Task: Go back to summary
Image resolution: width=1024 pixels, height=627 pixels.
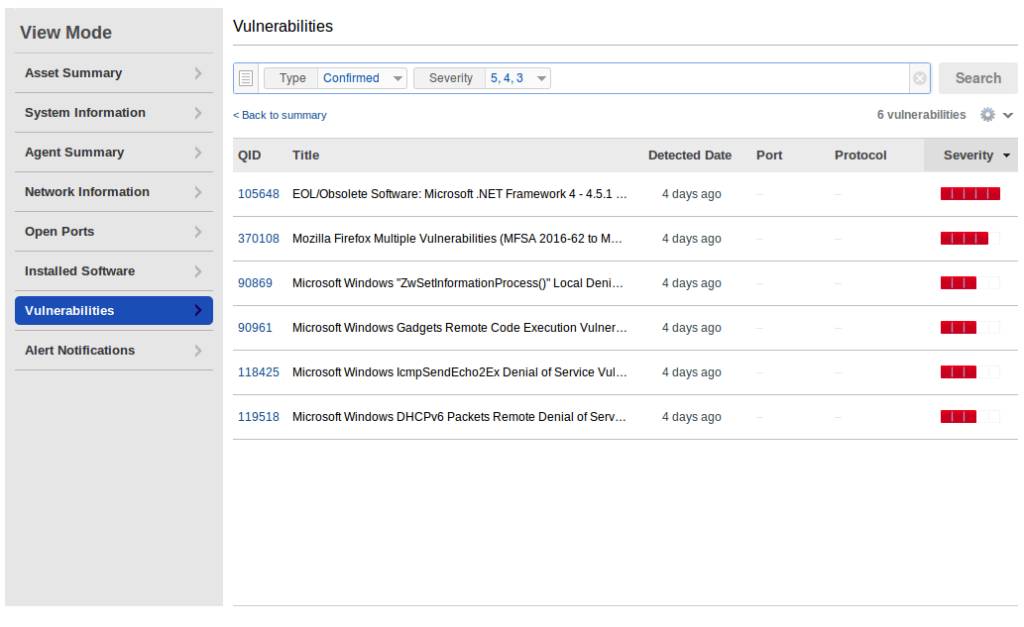Action: [x=279, y=115]
